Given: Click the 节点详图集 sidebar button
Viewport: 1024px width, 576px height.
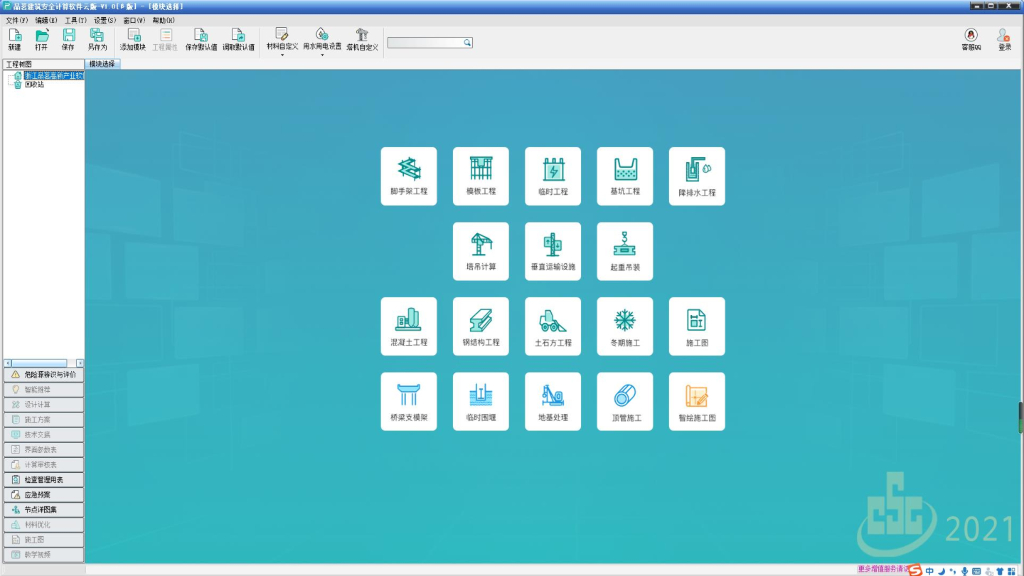Looking at the screenshot, I should coord(43,510).
